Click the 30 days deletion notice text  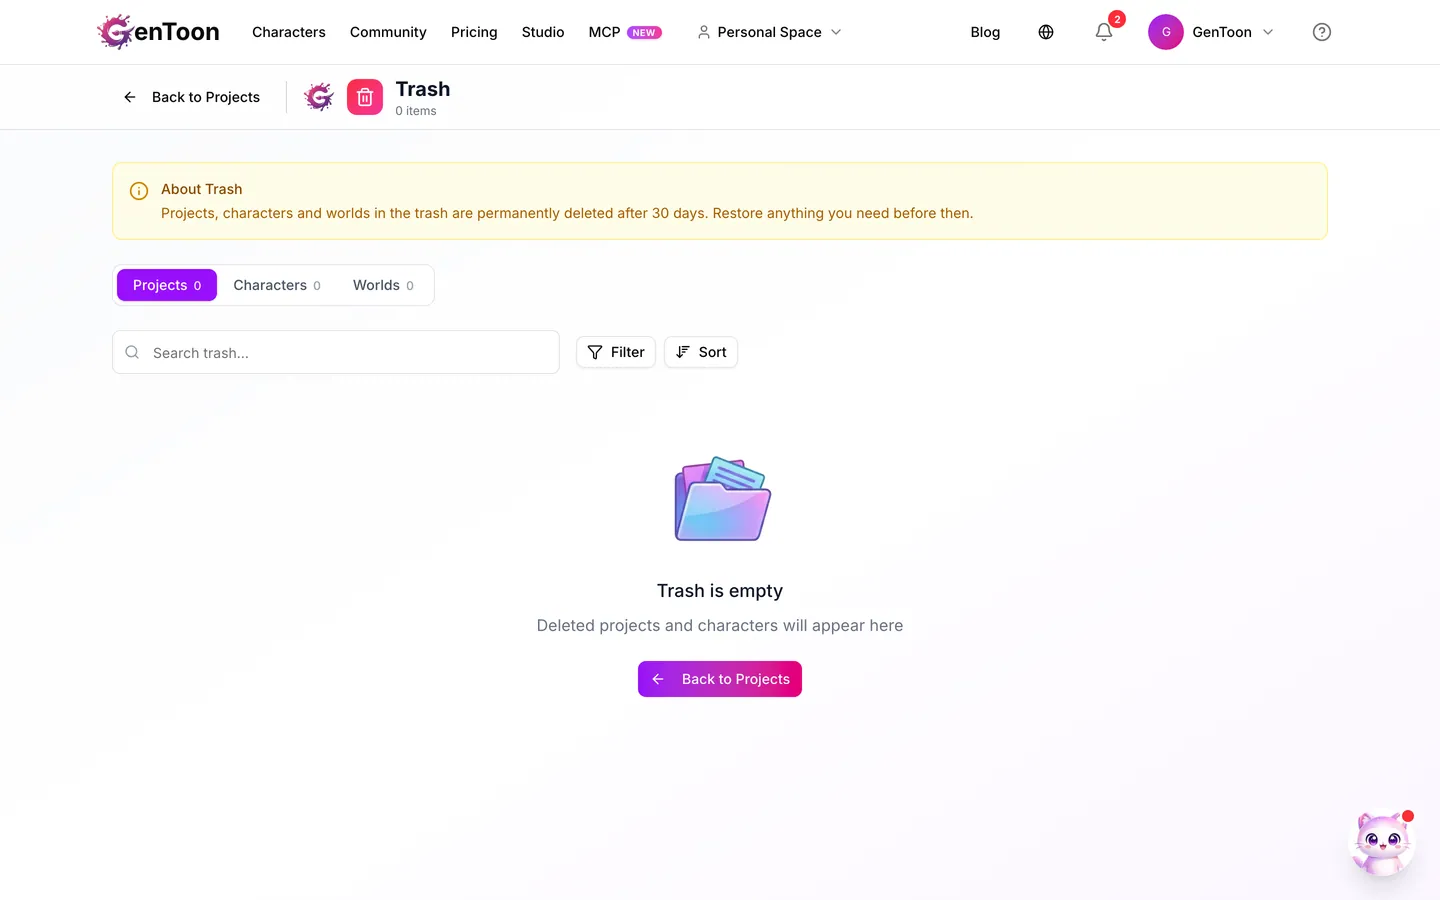pos(567,213)
